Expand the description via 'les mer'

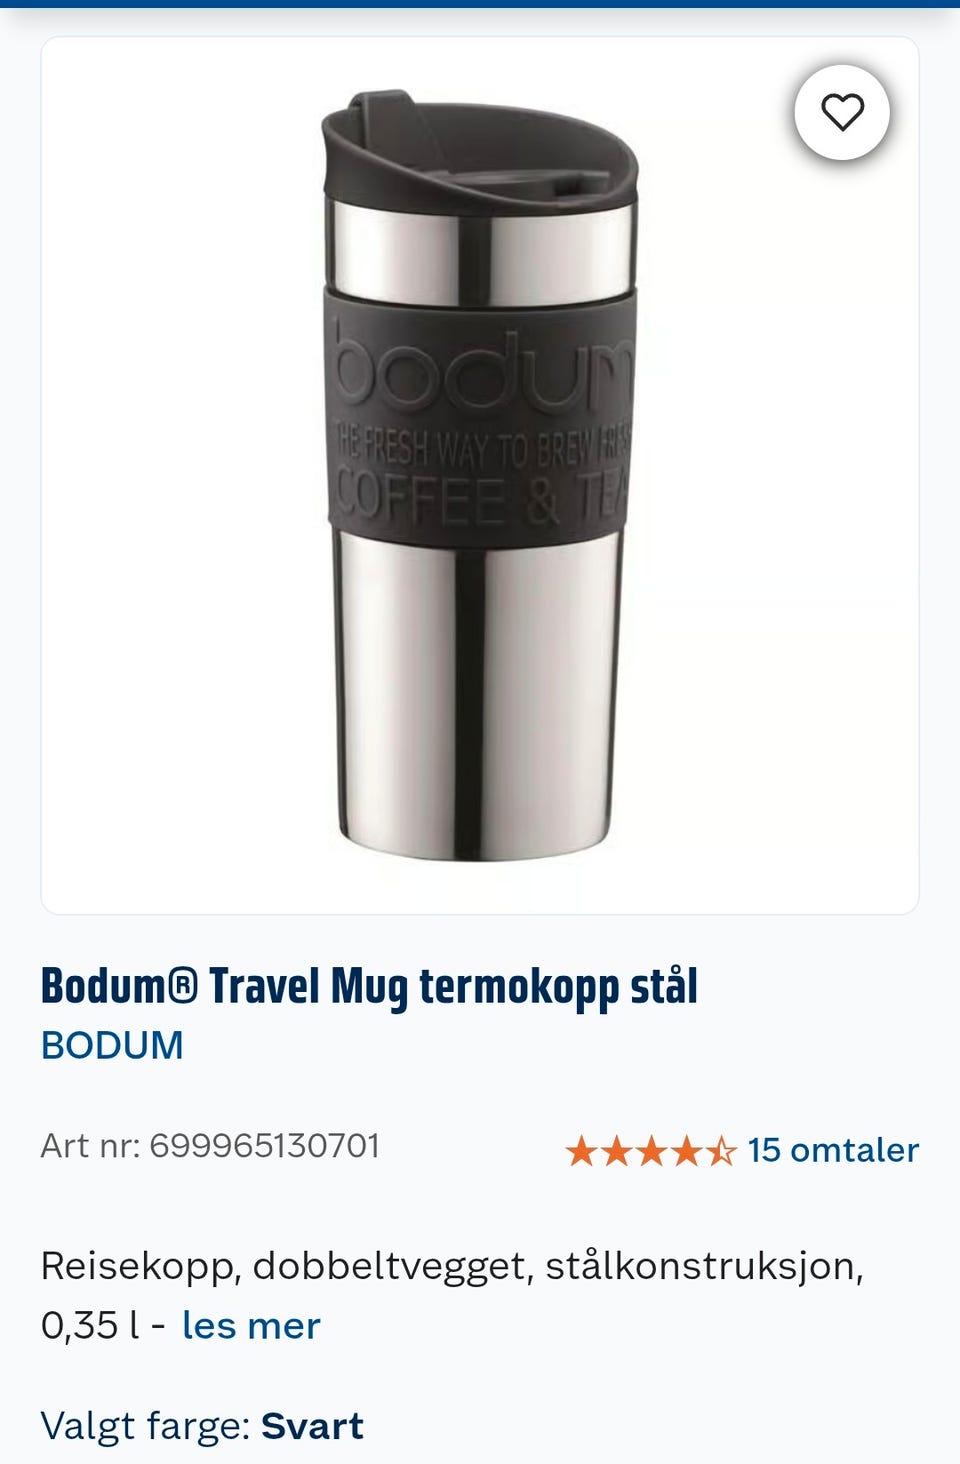(x=251, y=1326)
